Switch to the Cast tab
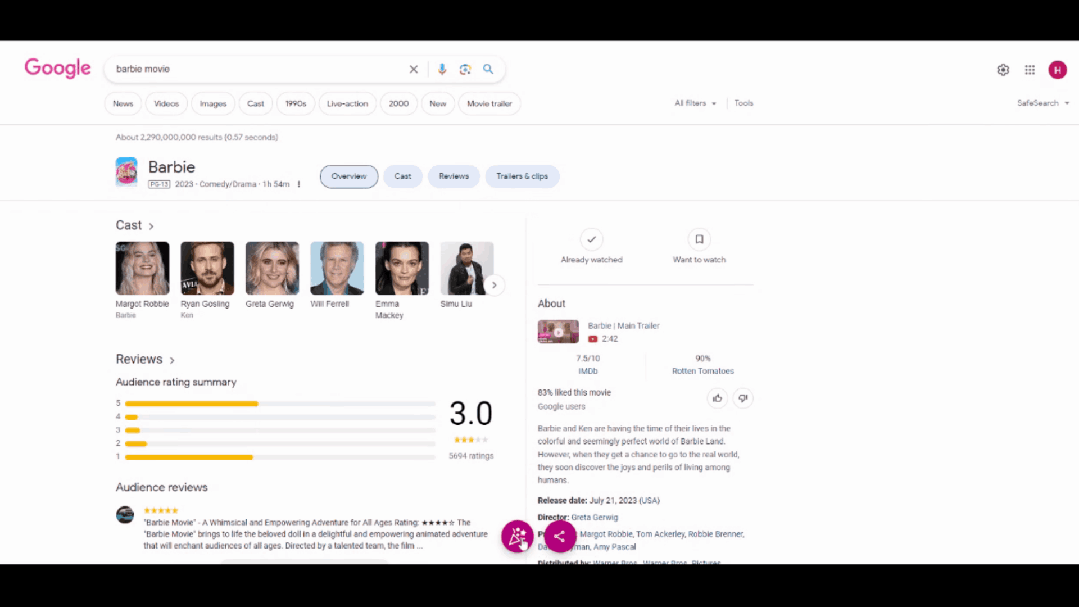 coord(402,176)
